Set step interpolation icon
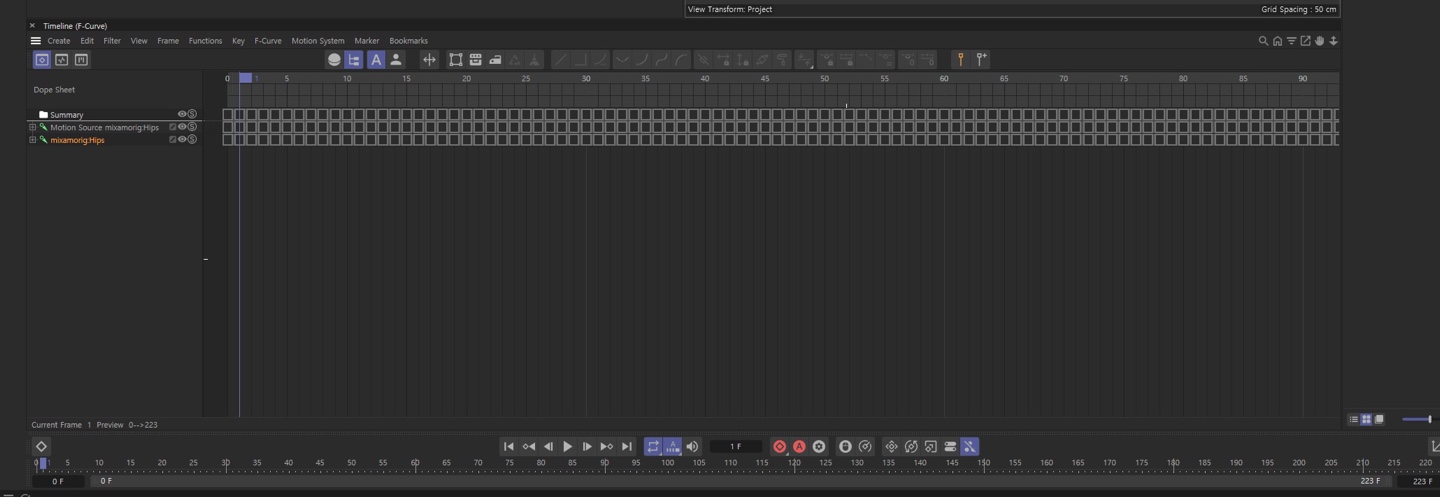This screenshot has width=1440, height=497. pos(580,60)
